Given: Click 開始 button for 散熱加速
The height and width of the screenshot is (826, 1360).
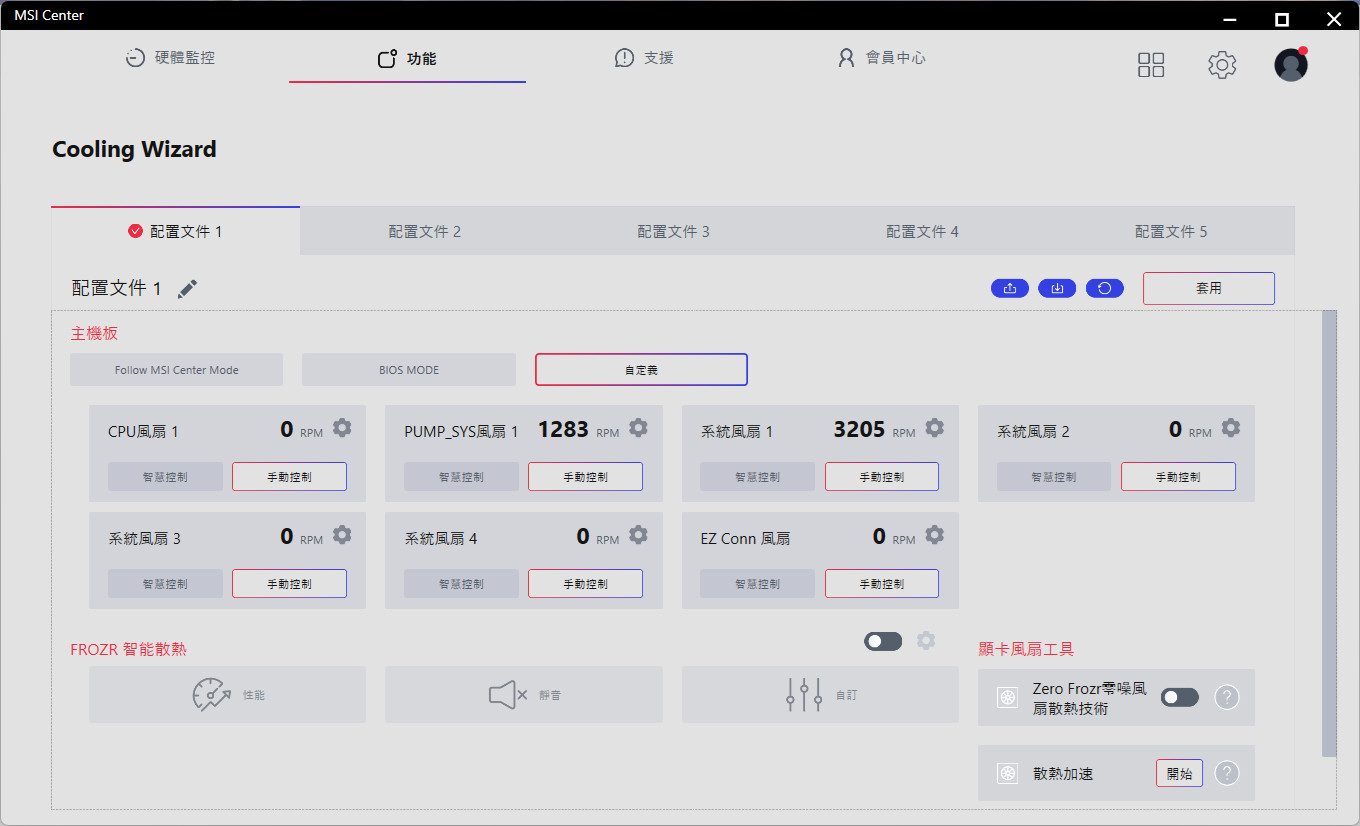Looking at the screenshot, I should tap(1179, 774).
